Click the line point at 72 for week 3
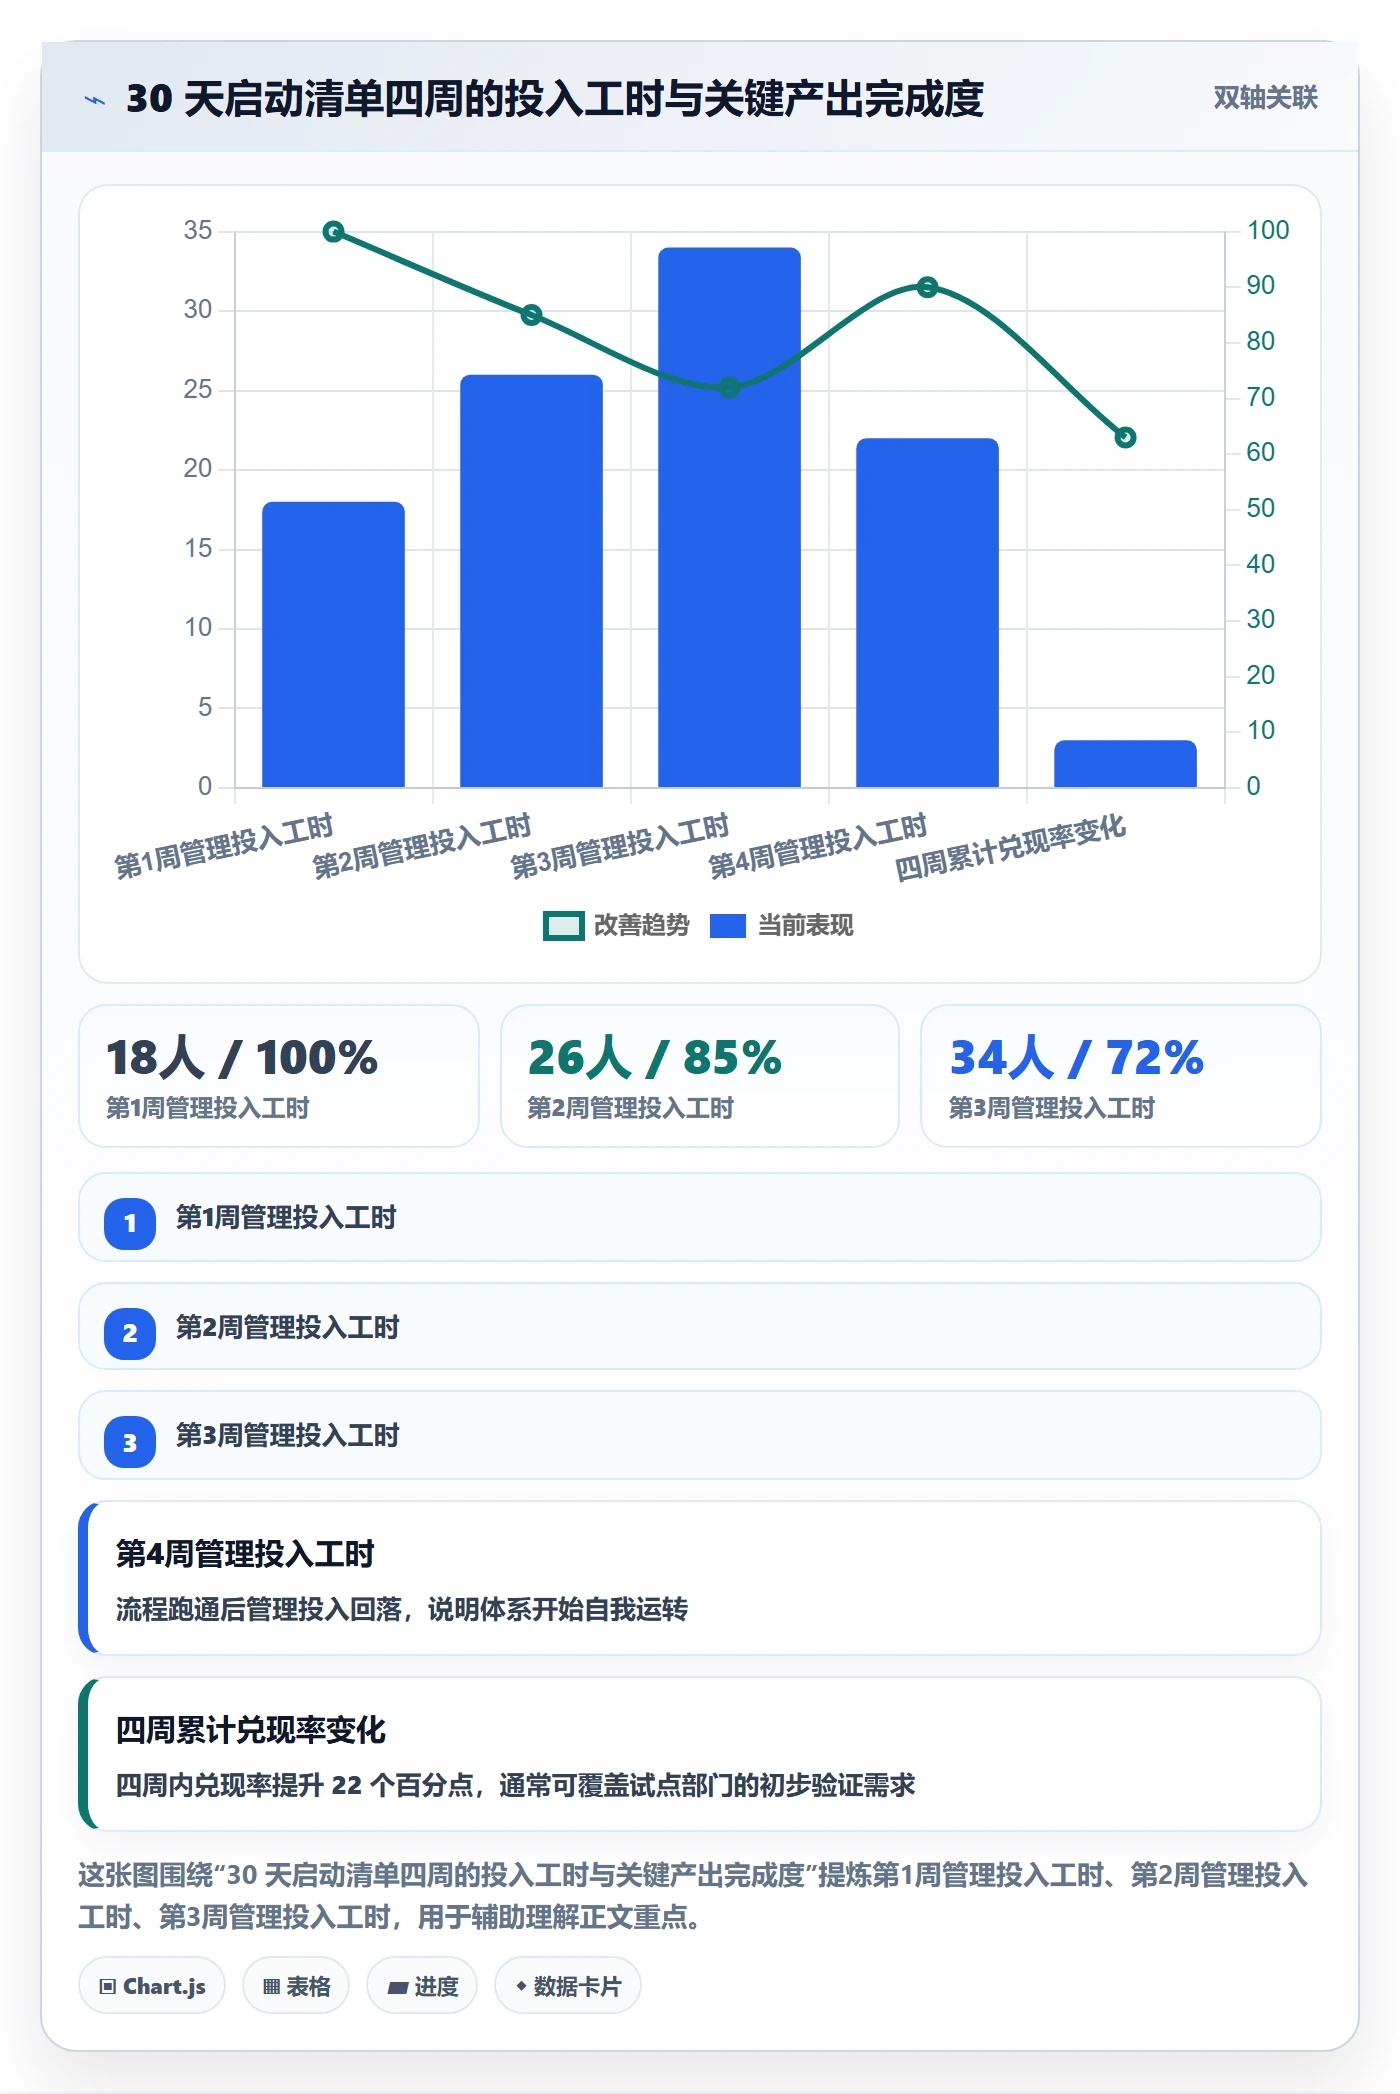 pyautogui.click(x=730, y=387)
